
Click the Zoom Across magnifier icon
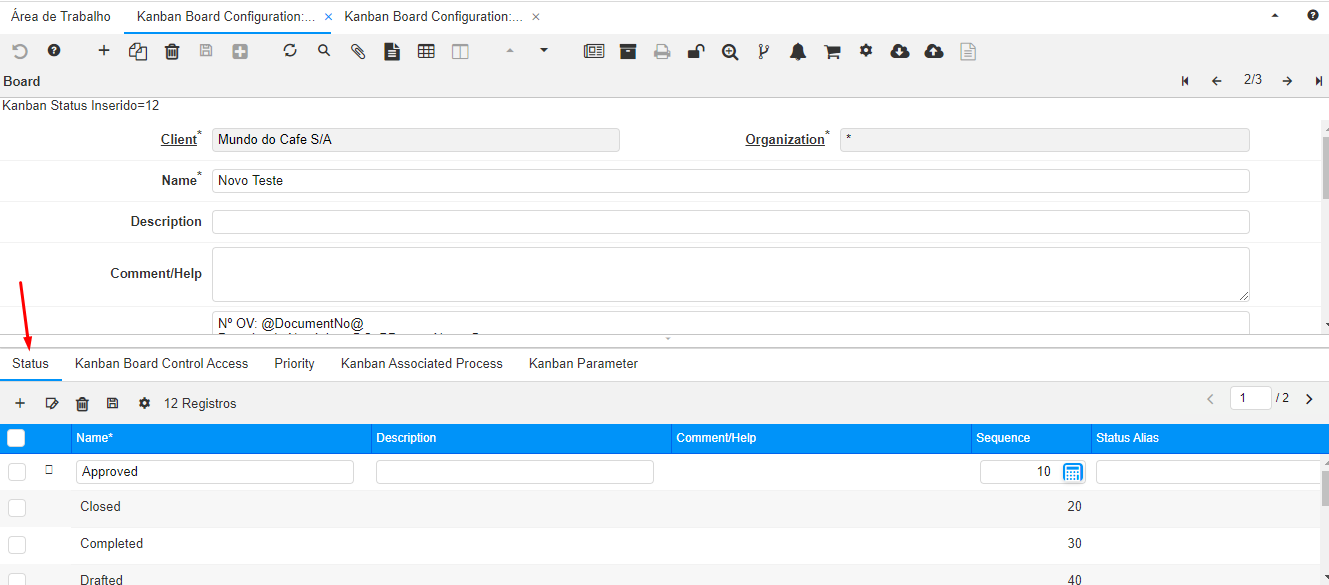[x=730, y=52]
